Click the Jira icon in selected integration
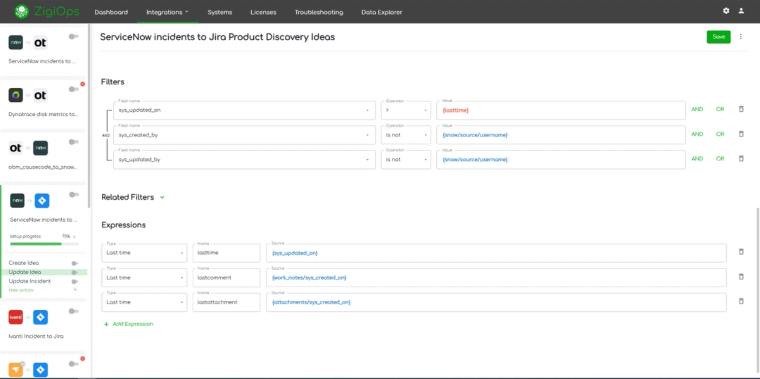Screen dimensions: 760x379 click(42, 201)
